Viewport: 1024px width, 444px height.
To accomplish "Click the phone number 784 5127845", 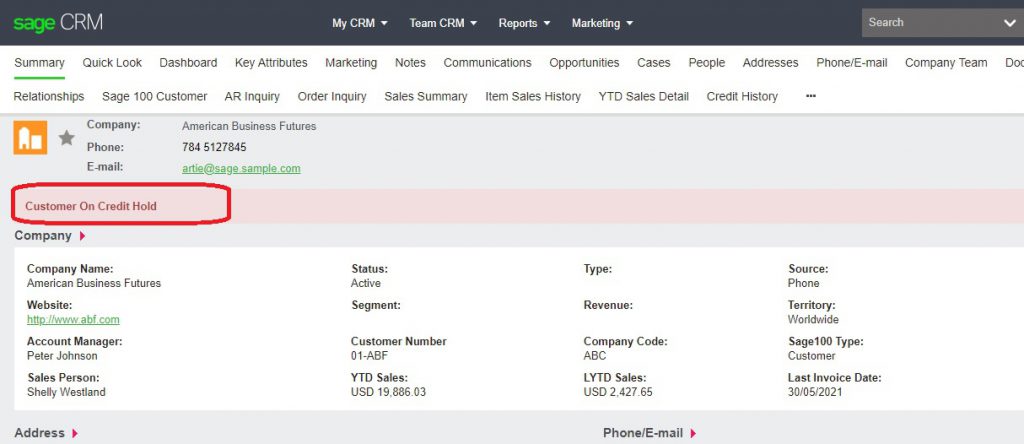I will point(214,147).
